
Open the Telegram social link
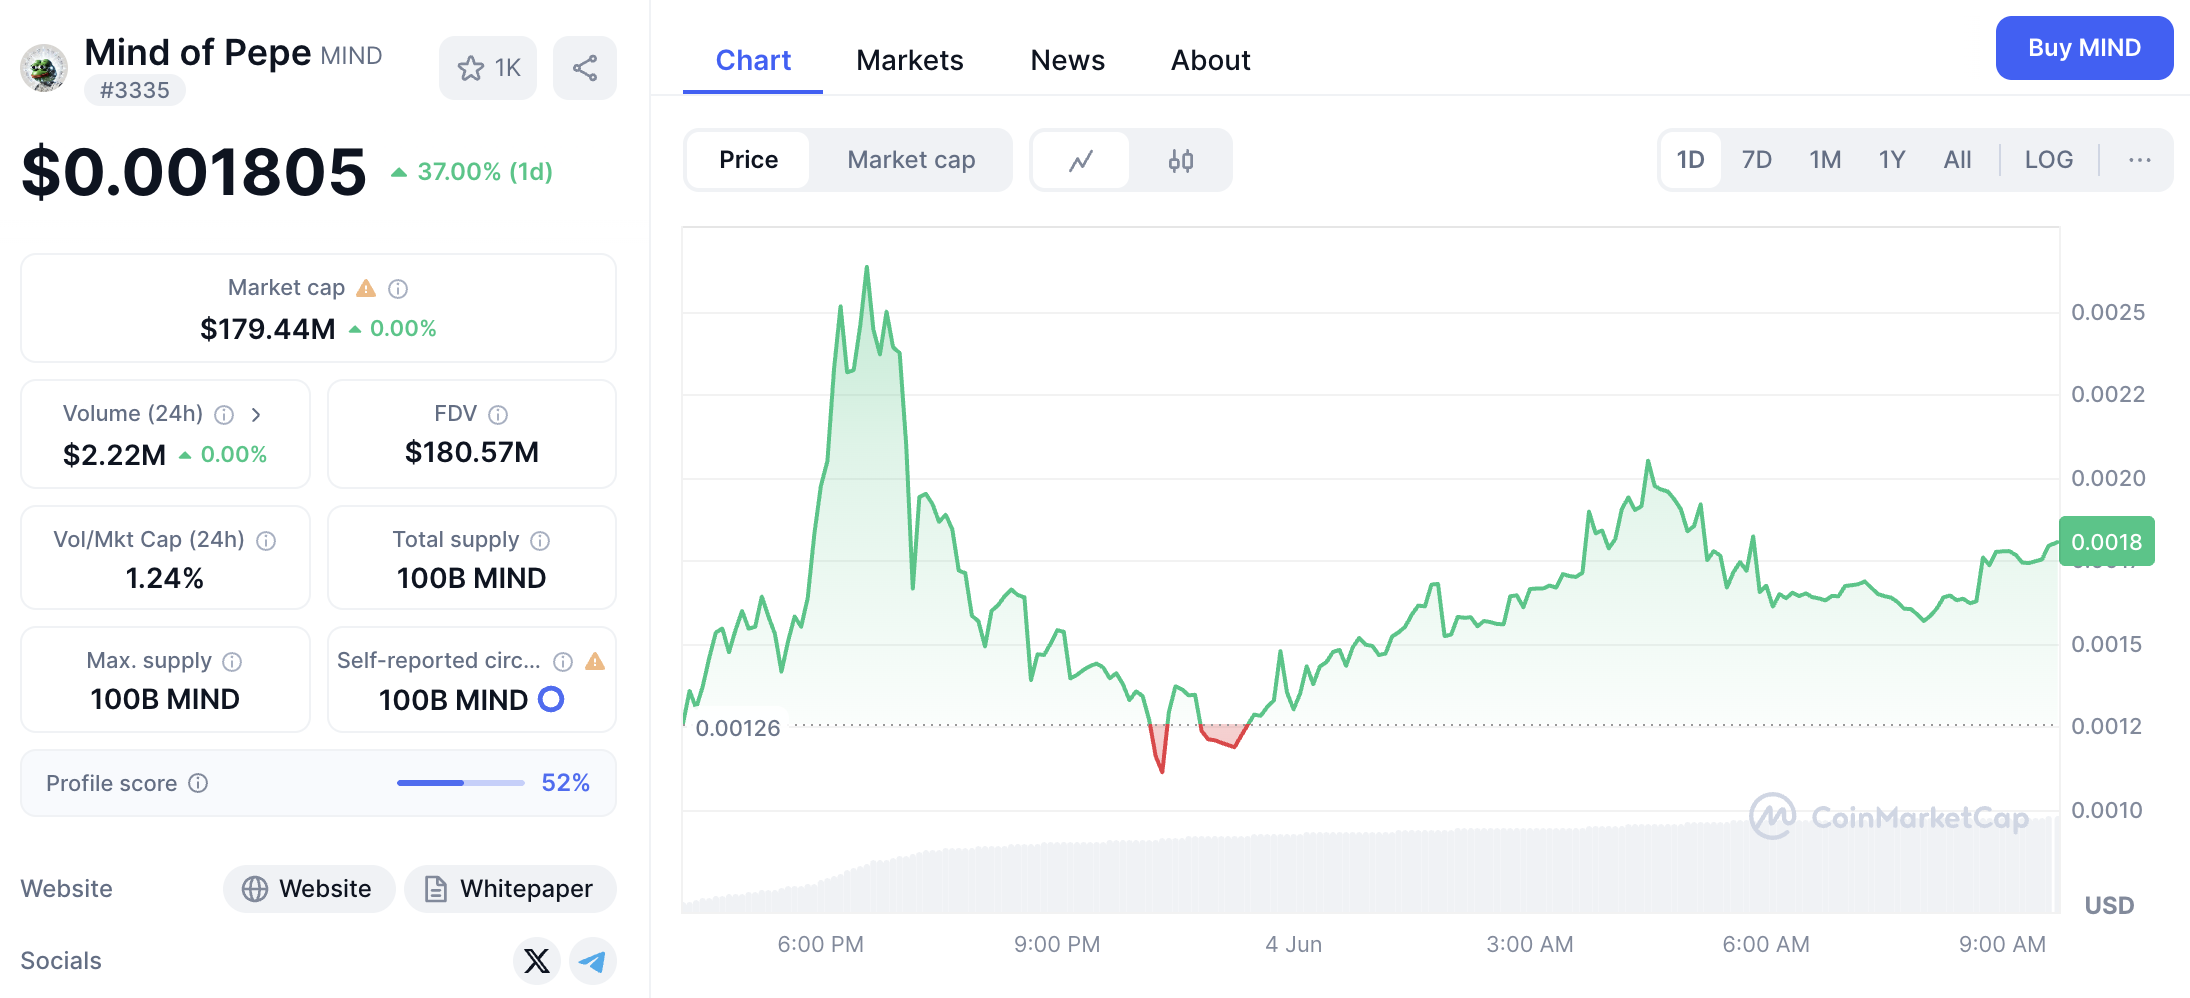pyautogui.click(x=593, y=961)
